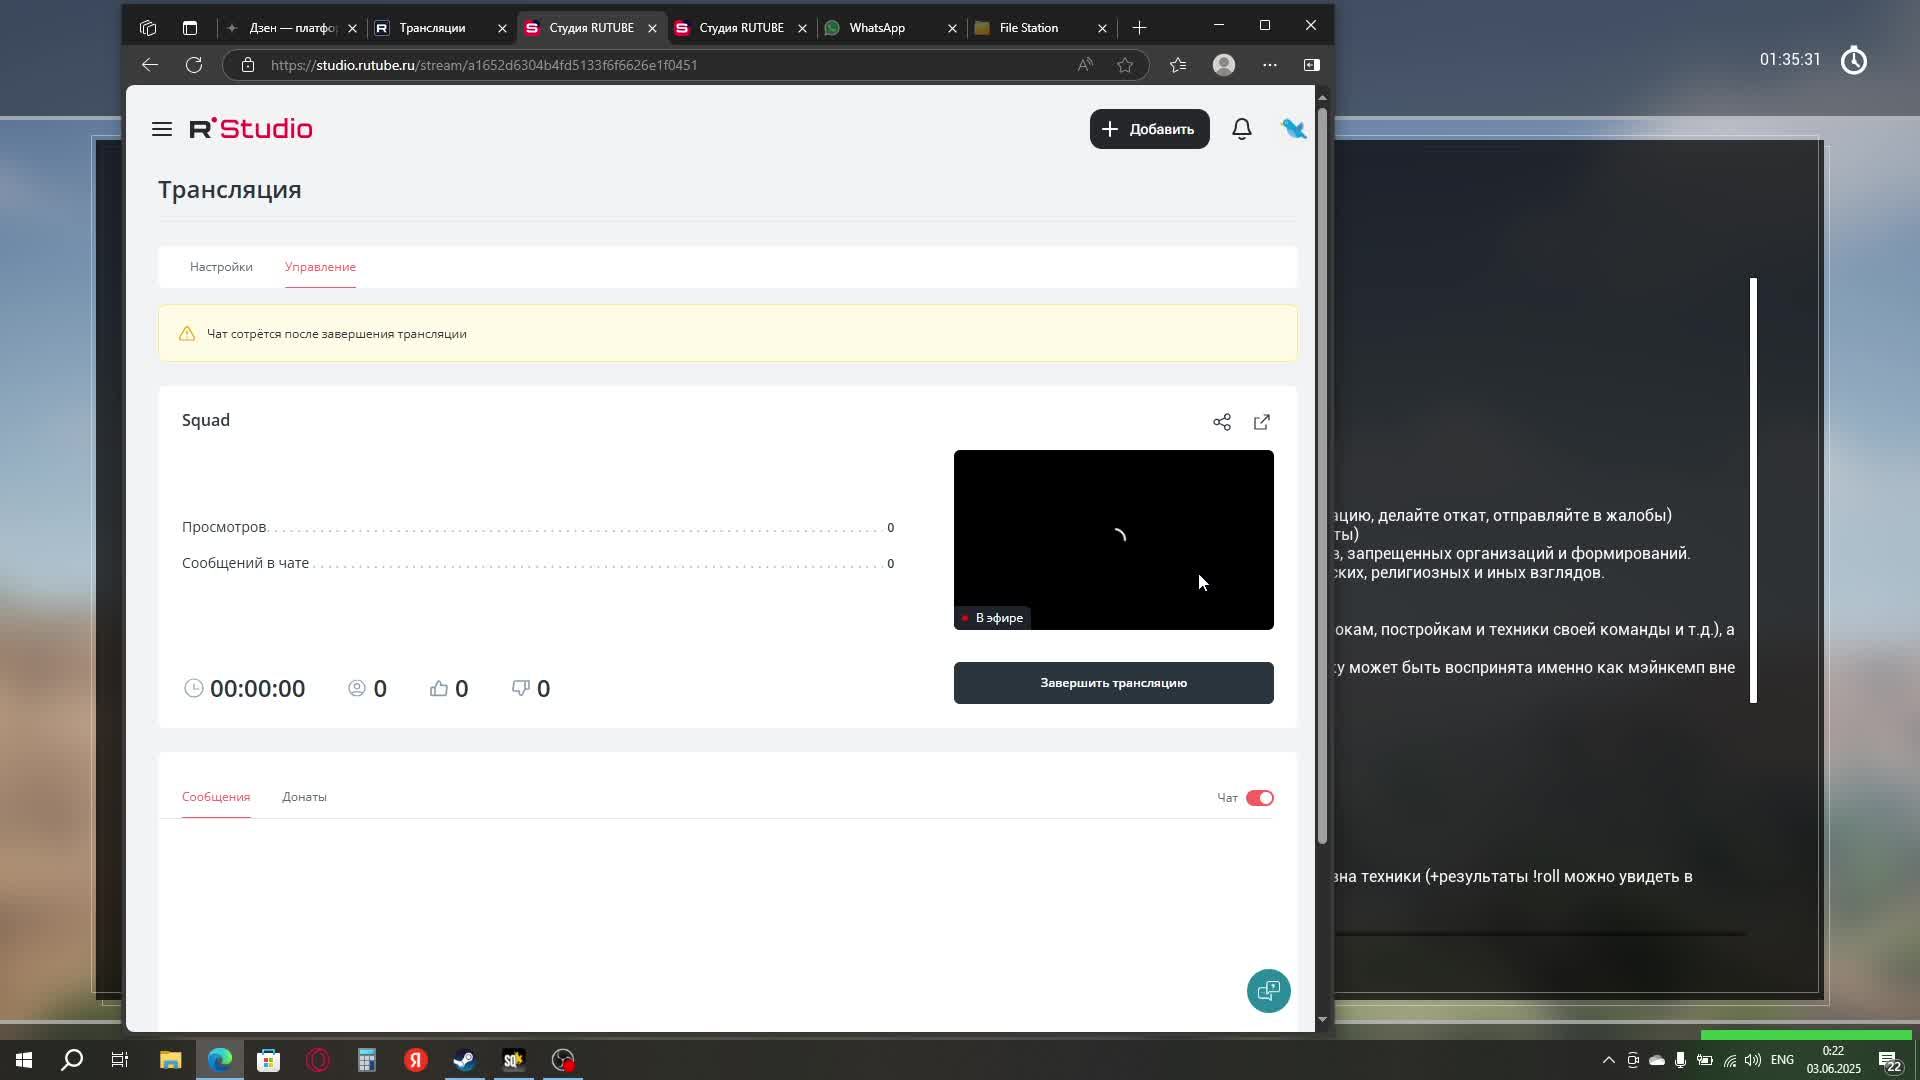Viewport: 1920px width, 1080px height.
Task: Disable the chat toggle switch
Action: point(1259,798)
